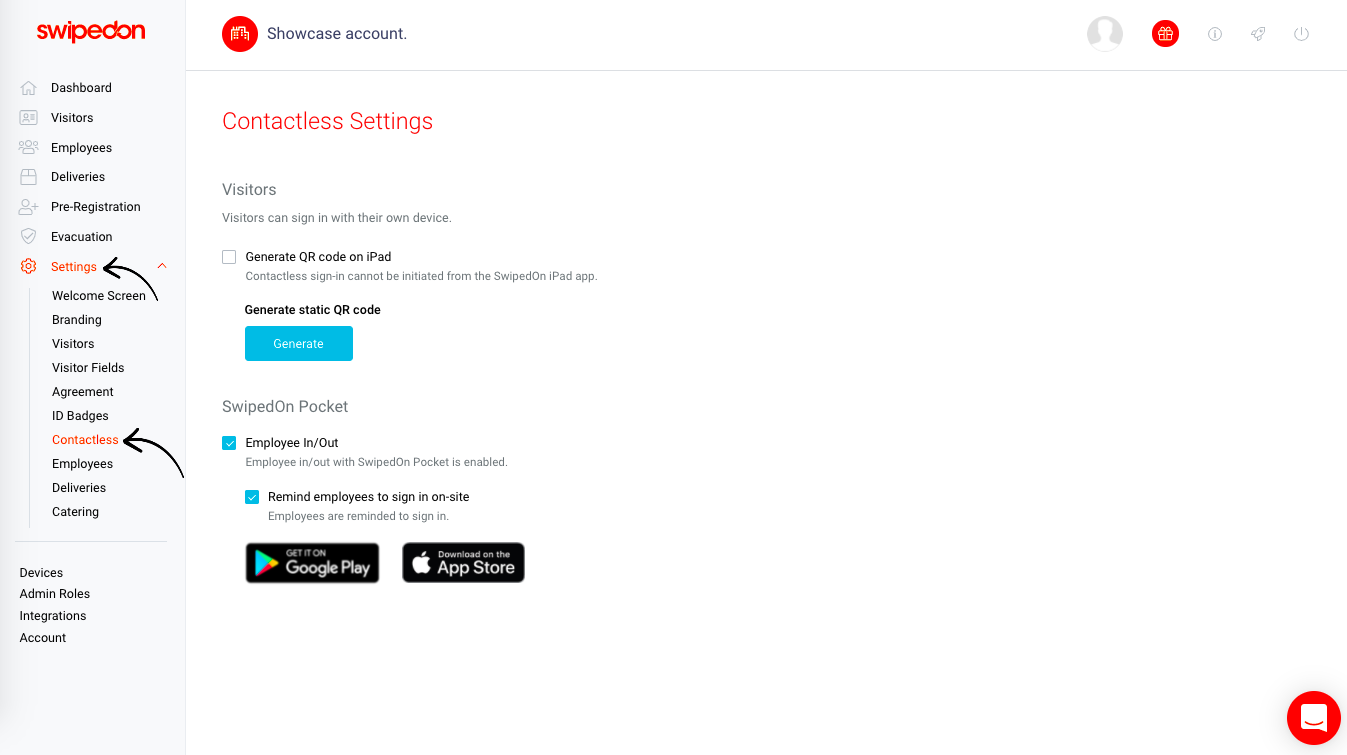Open the App Store download badge
Screen dimensions: 1347x755
pyautogui.click(x=463, y=563)
